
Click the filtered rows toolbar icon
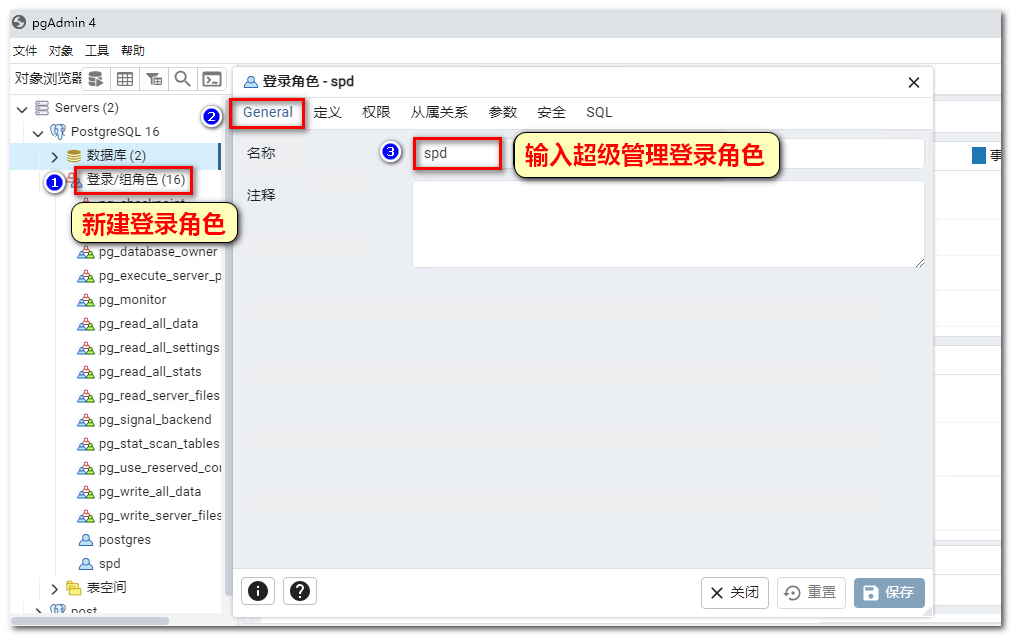point(154,79)
